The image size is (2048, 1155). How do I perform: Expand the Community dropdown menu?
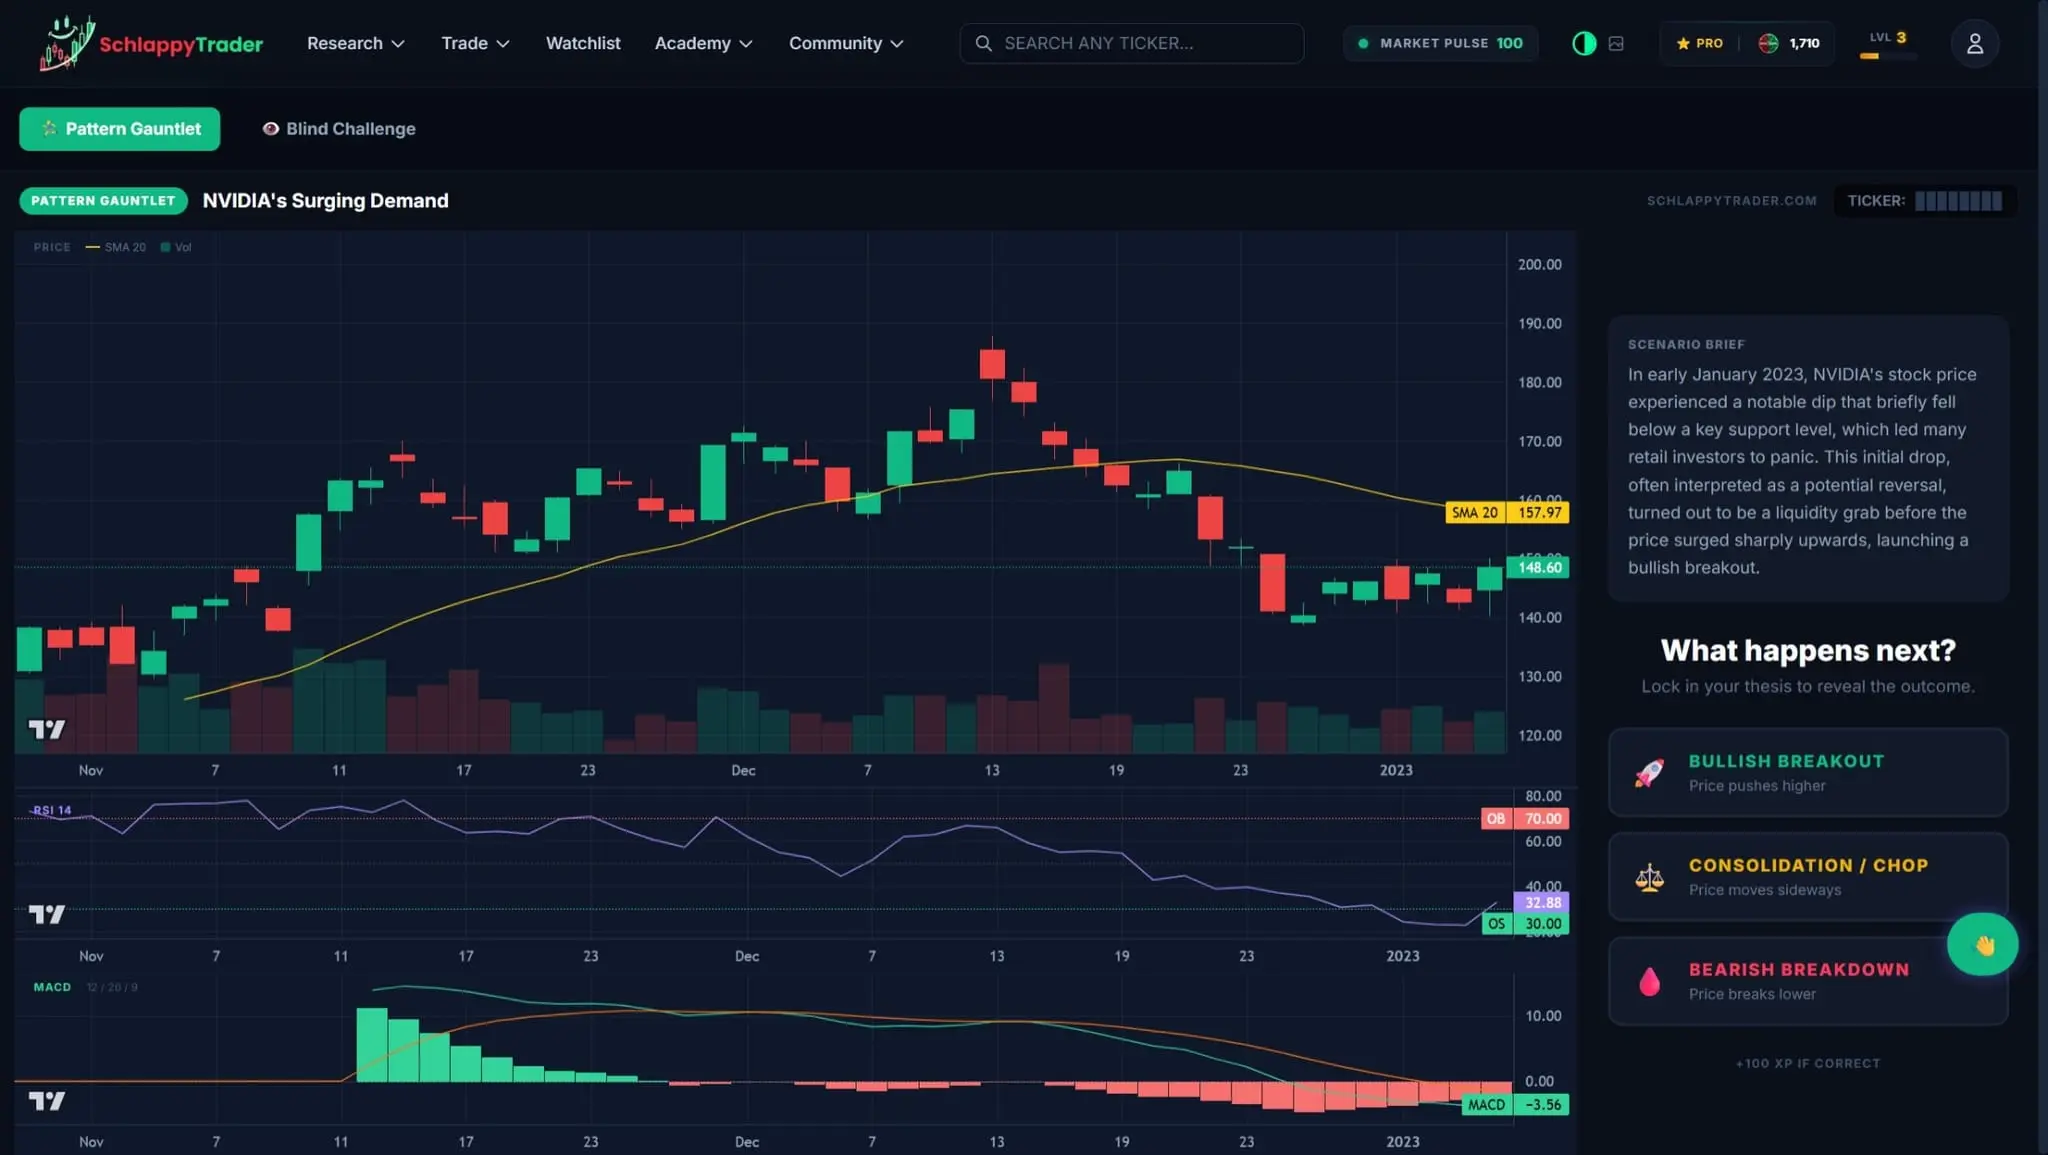click(846, 43)
